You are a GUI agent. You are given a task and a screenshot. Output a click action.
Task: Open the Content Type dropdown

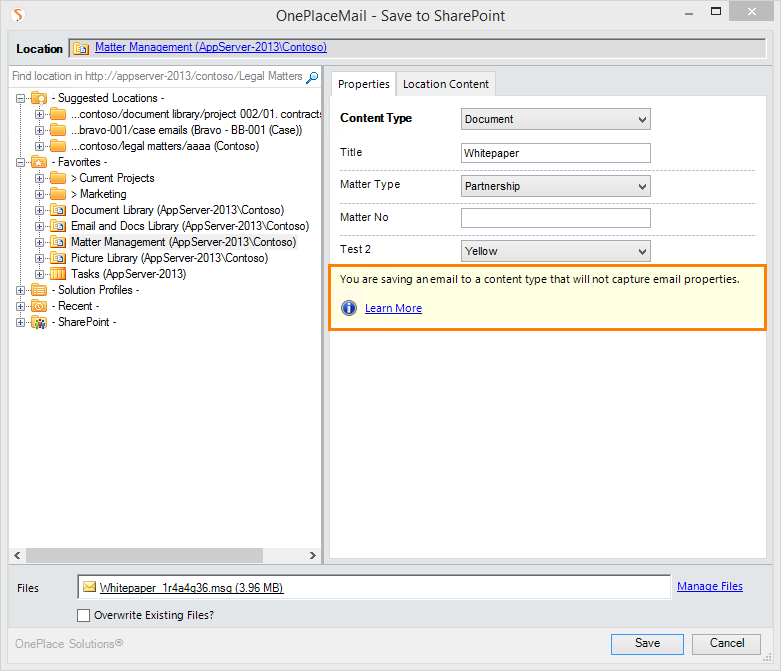coord(555,119)
